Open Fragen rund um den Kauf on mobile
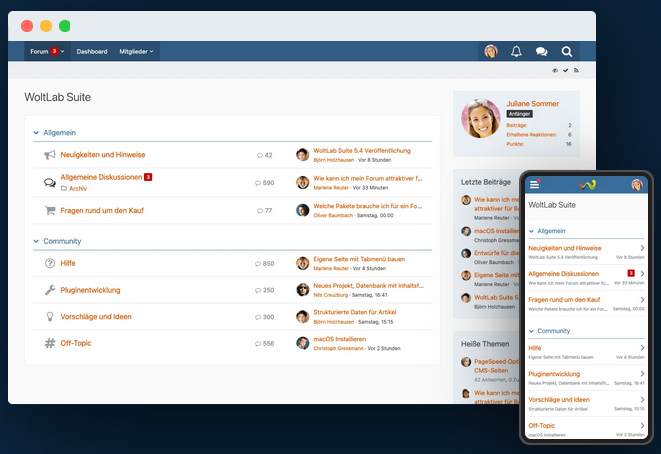The image size is (661, 454). pos(564,300)
